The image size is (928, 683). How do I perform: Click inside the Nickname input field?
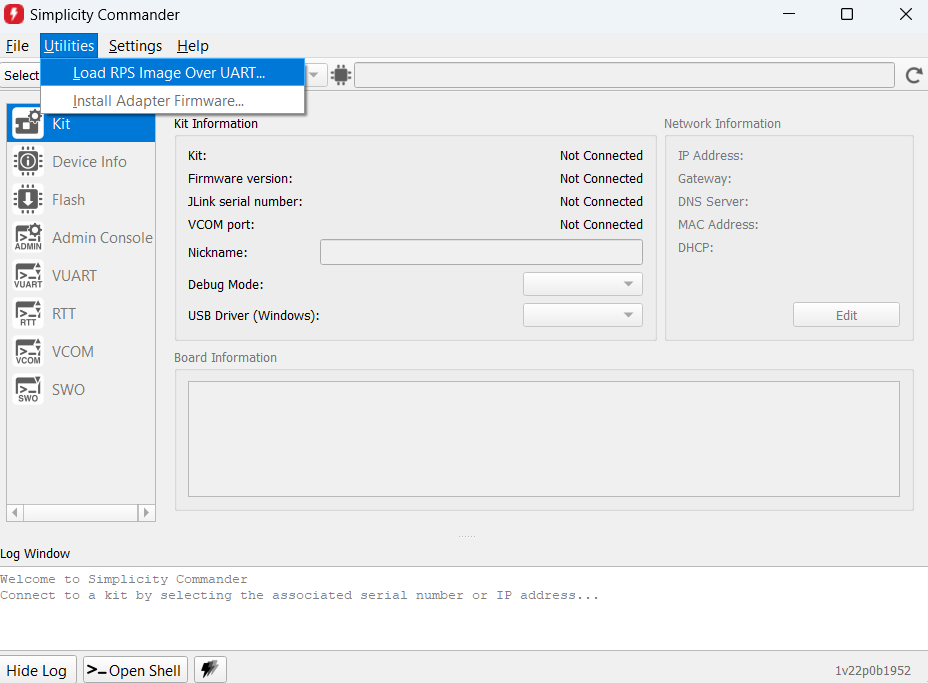click(481, 251)
